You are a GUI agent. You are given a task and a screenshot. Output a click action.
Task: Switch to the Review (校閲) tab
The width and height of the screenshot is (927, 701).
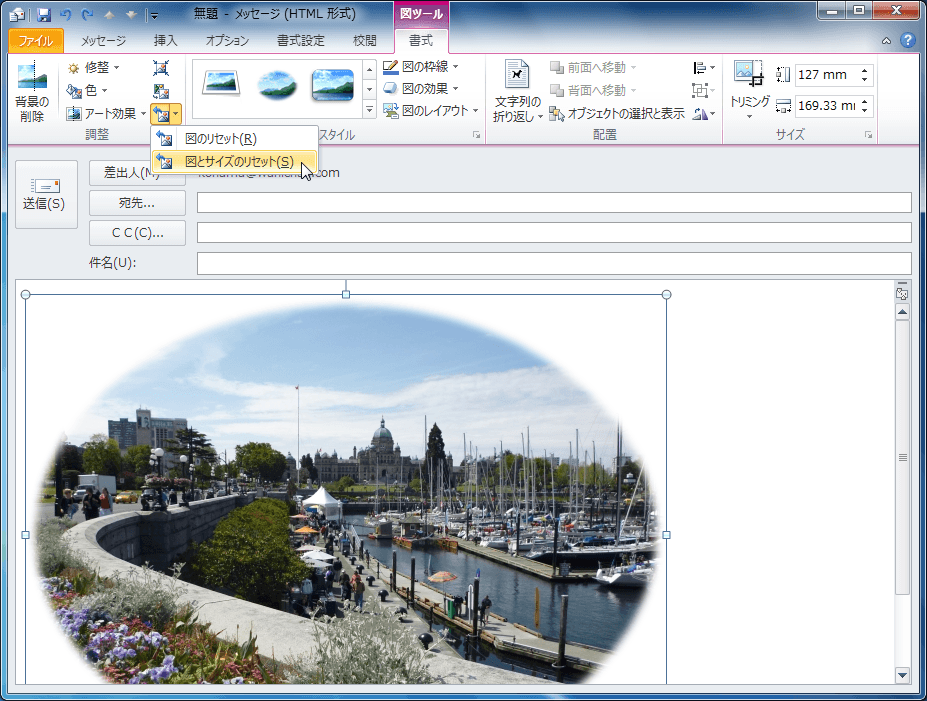364,41
